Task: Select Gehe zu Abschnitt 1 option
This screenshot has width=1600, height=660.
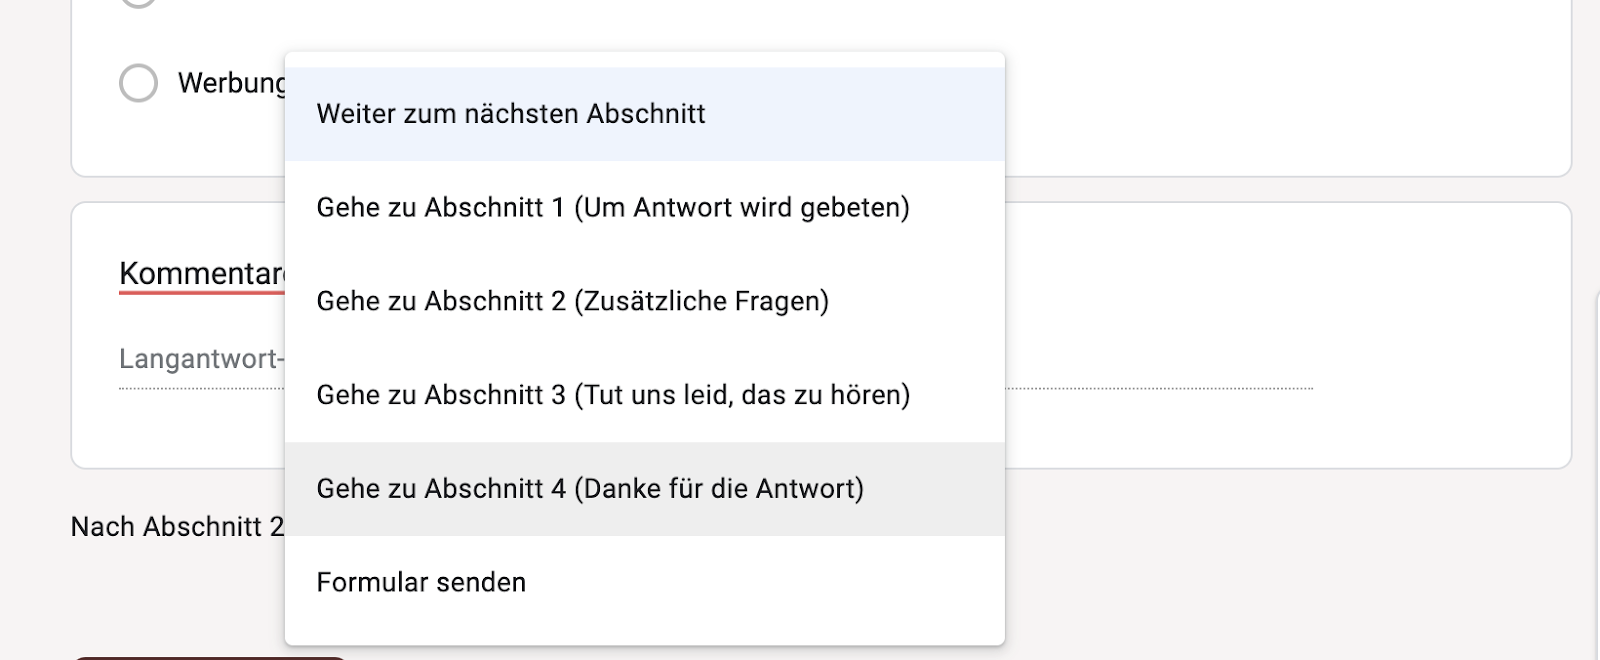Action: pyautogui.click(x=612, y=208)
